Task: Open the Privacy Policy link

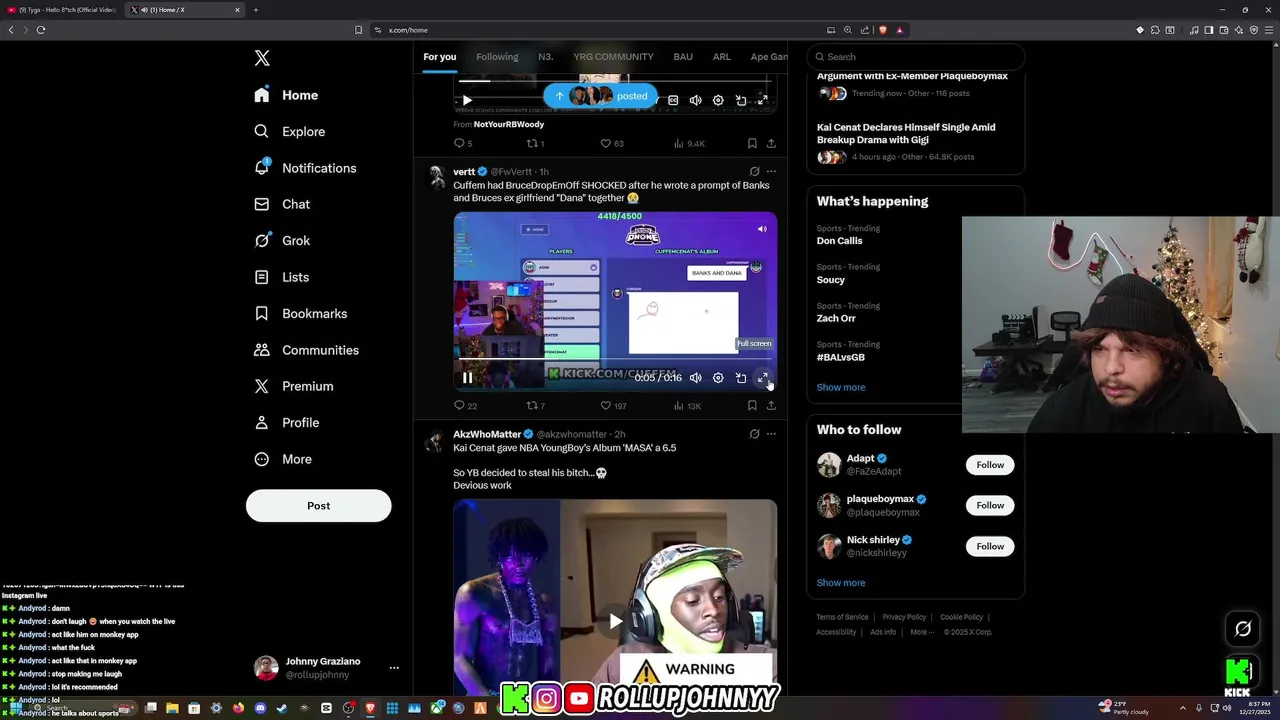Action: 904,617
